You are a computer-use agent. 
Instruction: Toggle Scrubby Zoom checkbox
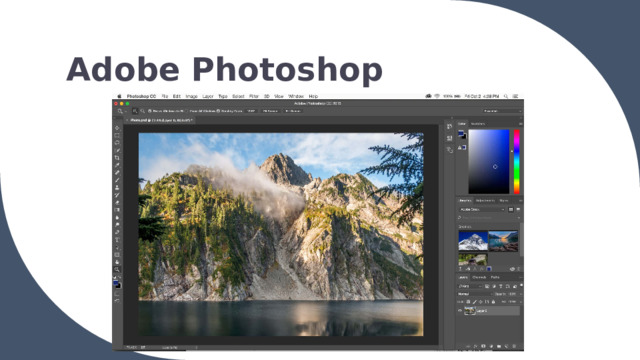click(x=218, y=111)
